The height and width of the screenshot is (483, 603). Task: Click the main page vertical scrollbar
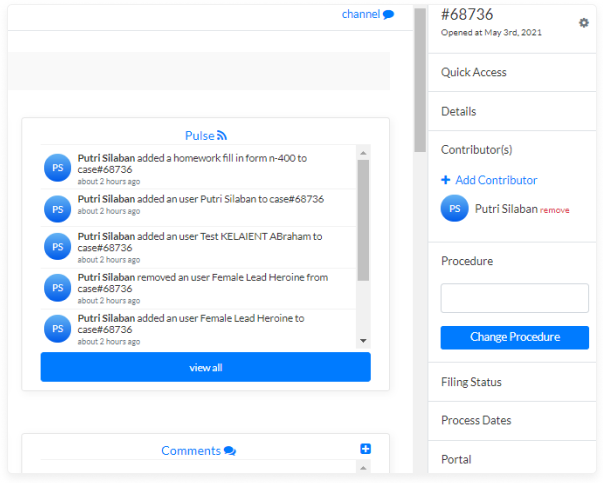[x=420, y=80]
